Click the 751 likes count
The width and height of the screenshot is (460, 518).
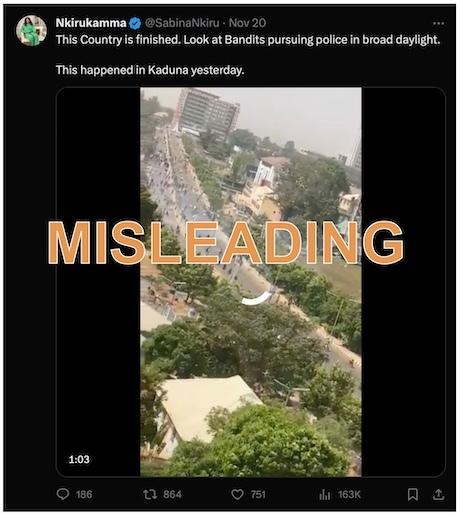coord(258,494)
